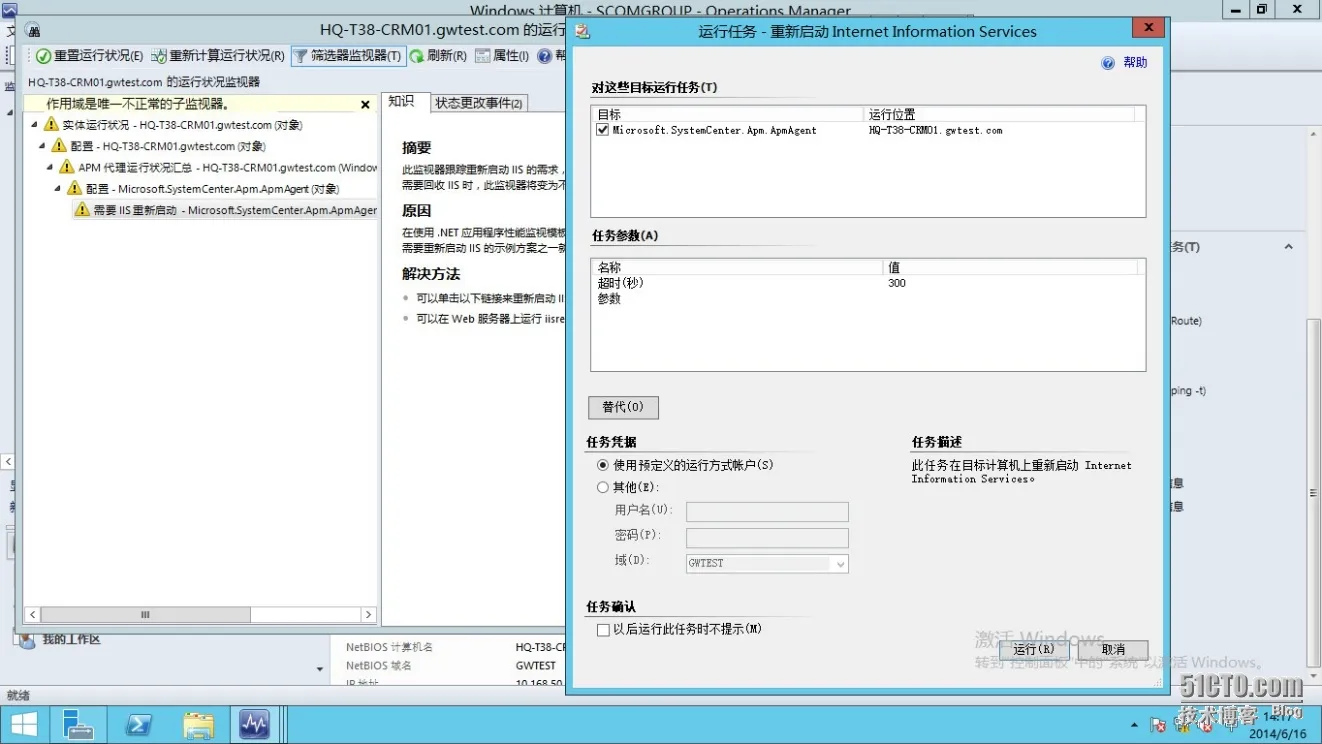The height and width of the screenshot is (744, 1322).
Task: Click the warning icon beside 需要 IIS 重新启动
Action: point(82,210)
